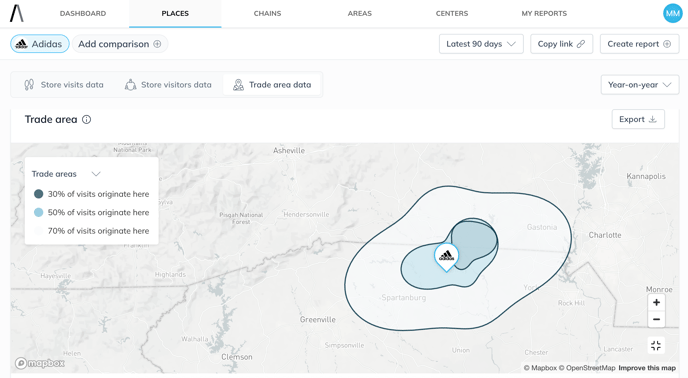The height and width of the screenshot is (378, 688).
Task: Open the MM user avatar menu
Action: pyautogui.click(x=672, y=13)
